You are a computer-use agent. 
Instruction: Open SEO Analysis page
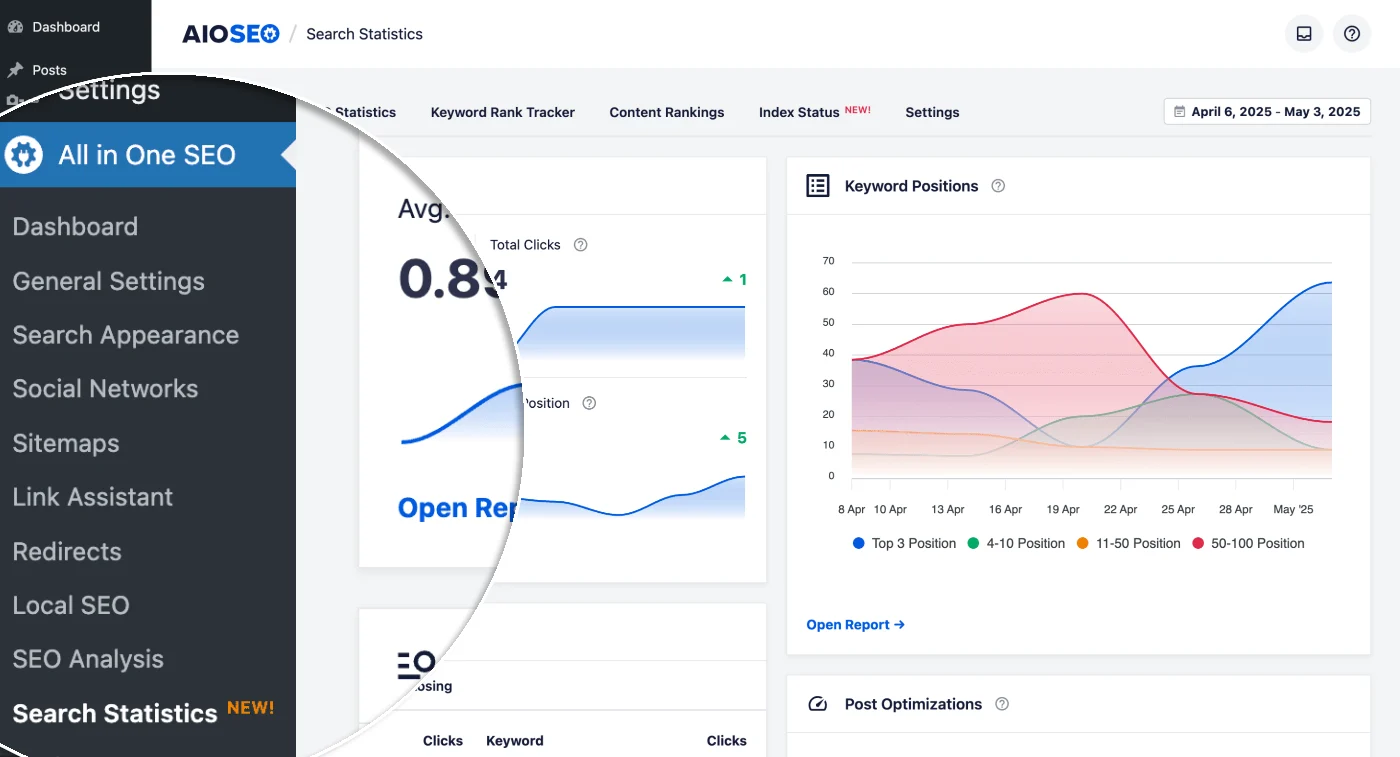point(88,659)
